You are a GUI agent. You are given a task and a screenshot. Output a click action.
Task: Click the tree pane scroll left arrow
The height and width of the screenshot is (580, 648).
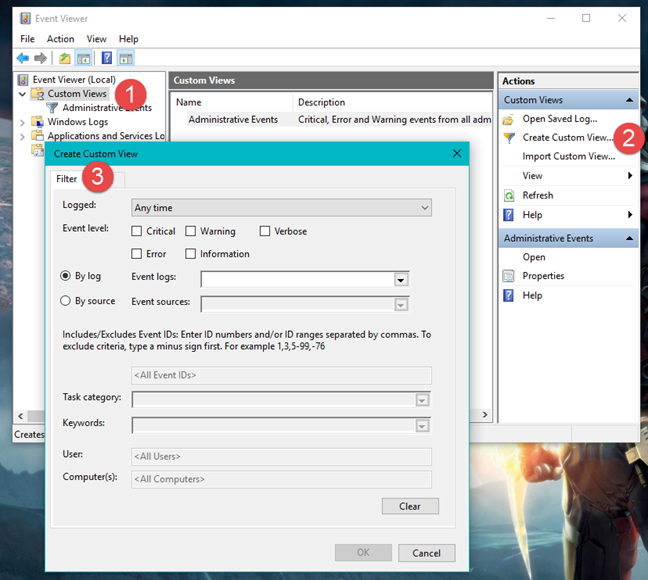[x=21, y=416]
